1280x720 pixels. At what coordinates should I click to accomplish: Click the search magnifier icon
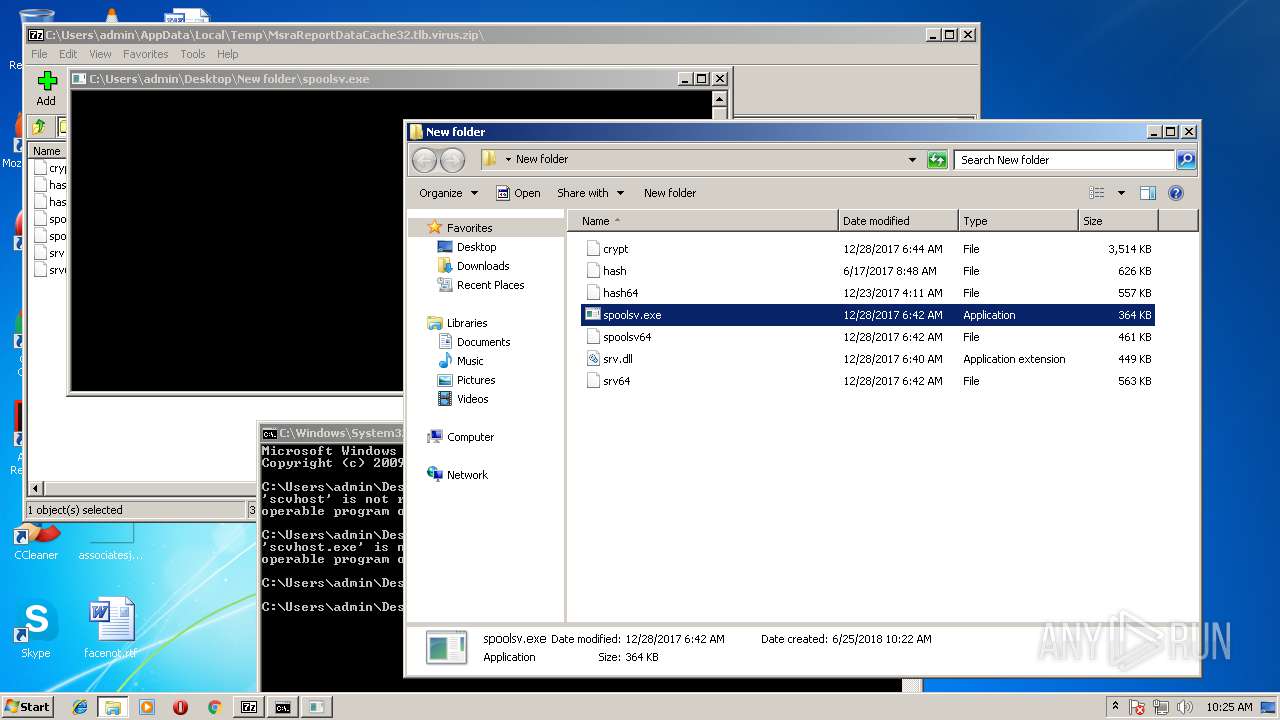click(1185, 160)
